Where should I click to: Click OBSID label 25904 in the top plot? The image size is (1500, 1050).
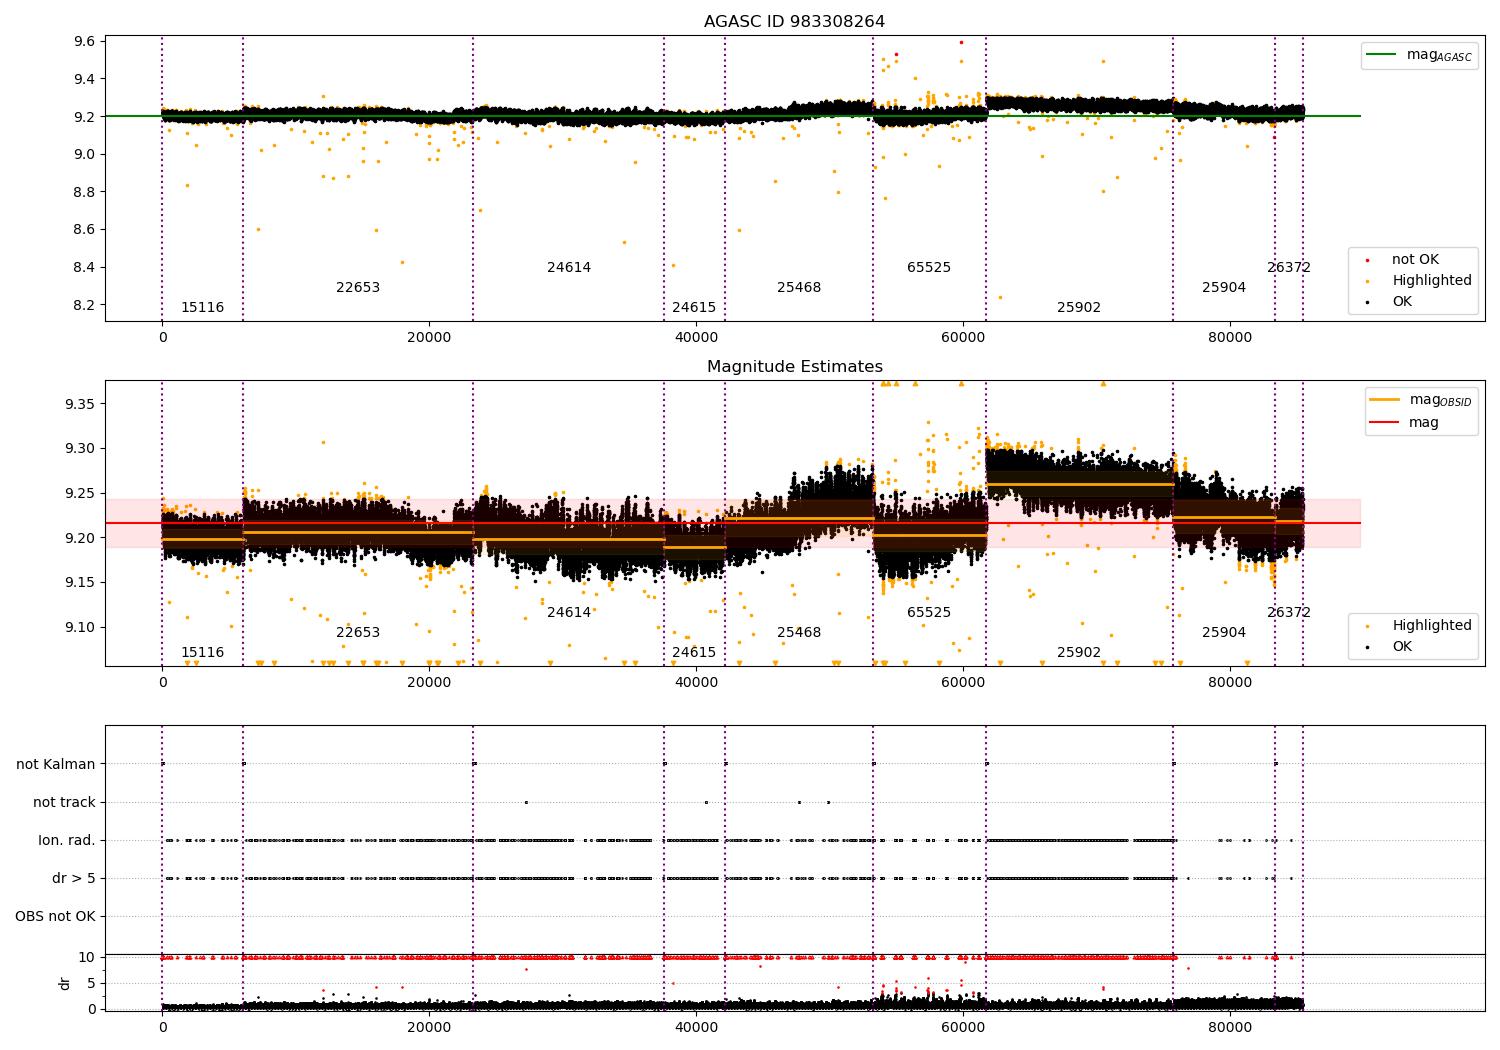pos(1224,288)
